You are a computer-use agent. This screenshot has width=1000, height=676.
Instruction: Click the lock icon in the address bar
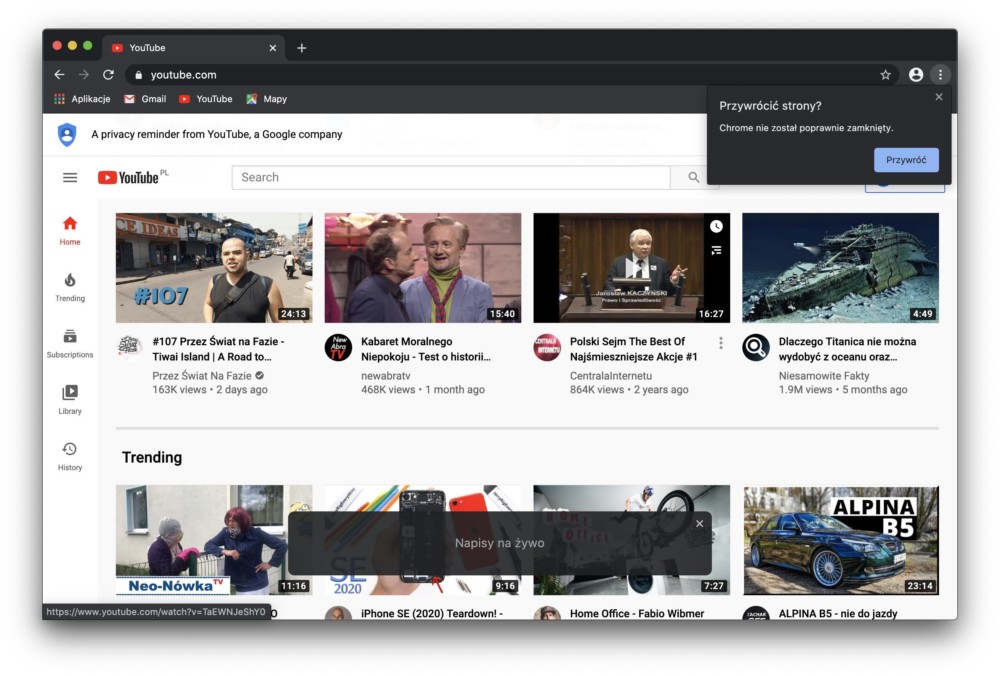click(x=138, y=75)
